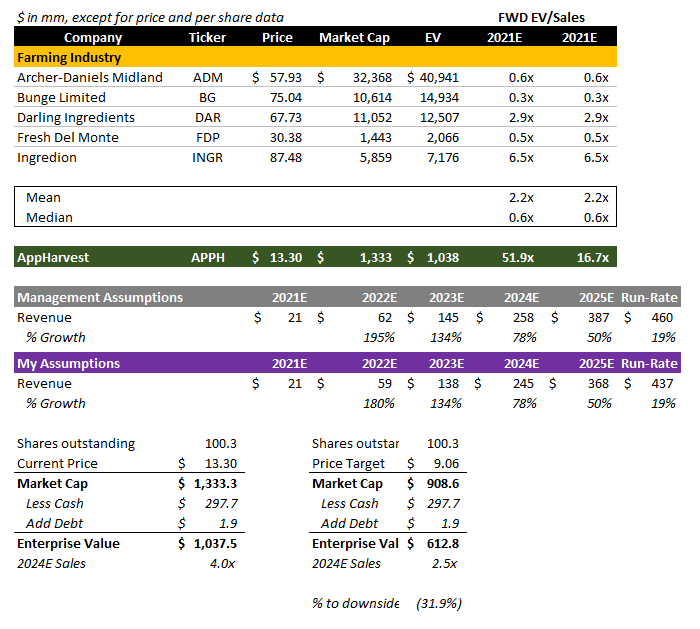Select my 2025E revenue 368
Screen dimensions: 700x629
tap(598, 384)
